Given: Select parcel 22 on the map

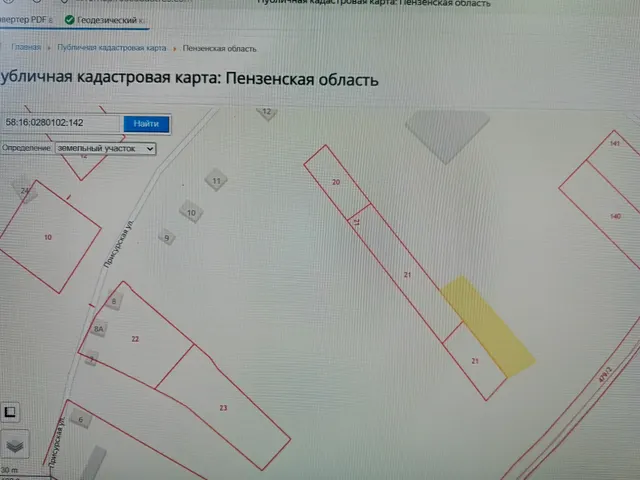Looking at the screenshot, I should (x=135, y=339).
